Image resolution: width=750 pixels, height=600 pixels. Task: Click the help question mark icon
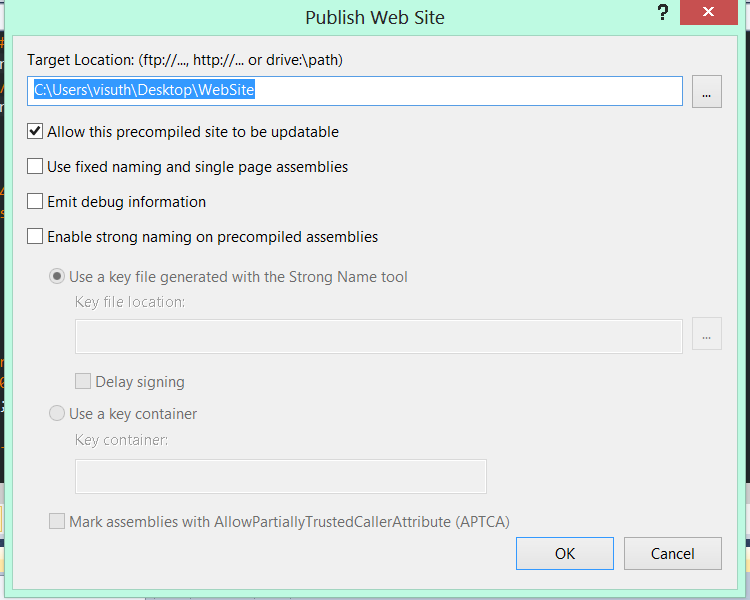tap(662, 12)
